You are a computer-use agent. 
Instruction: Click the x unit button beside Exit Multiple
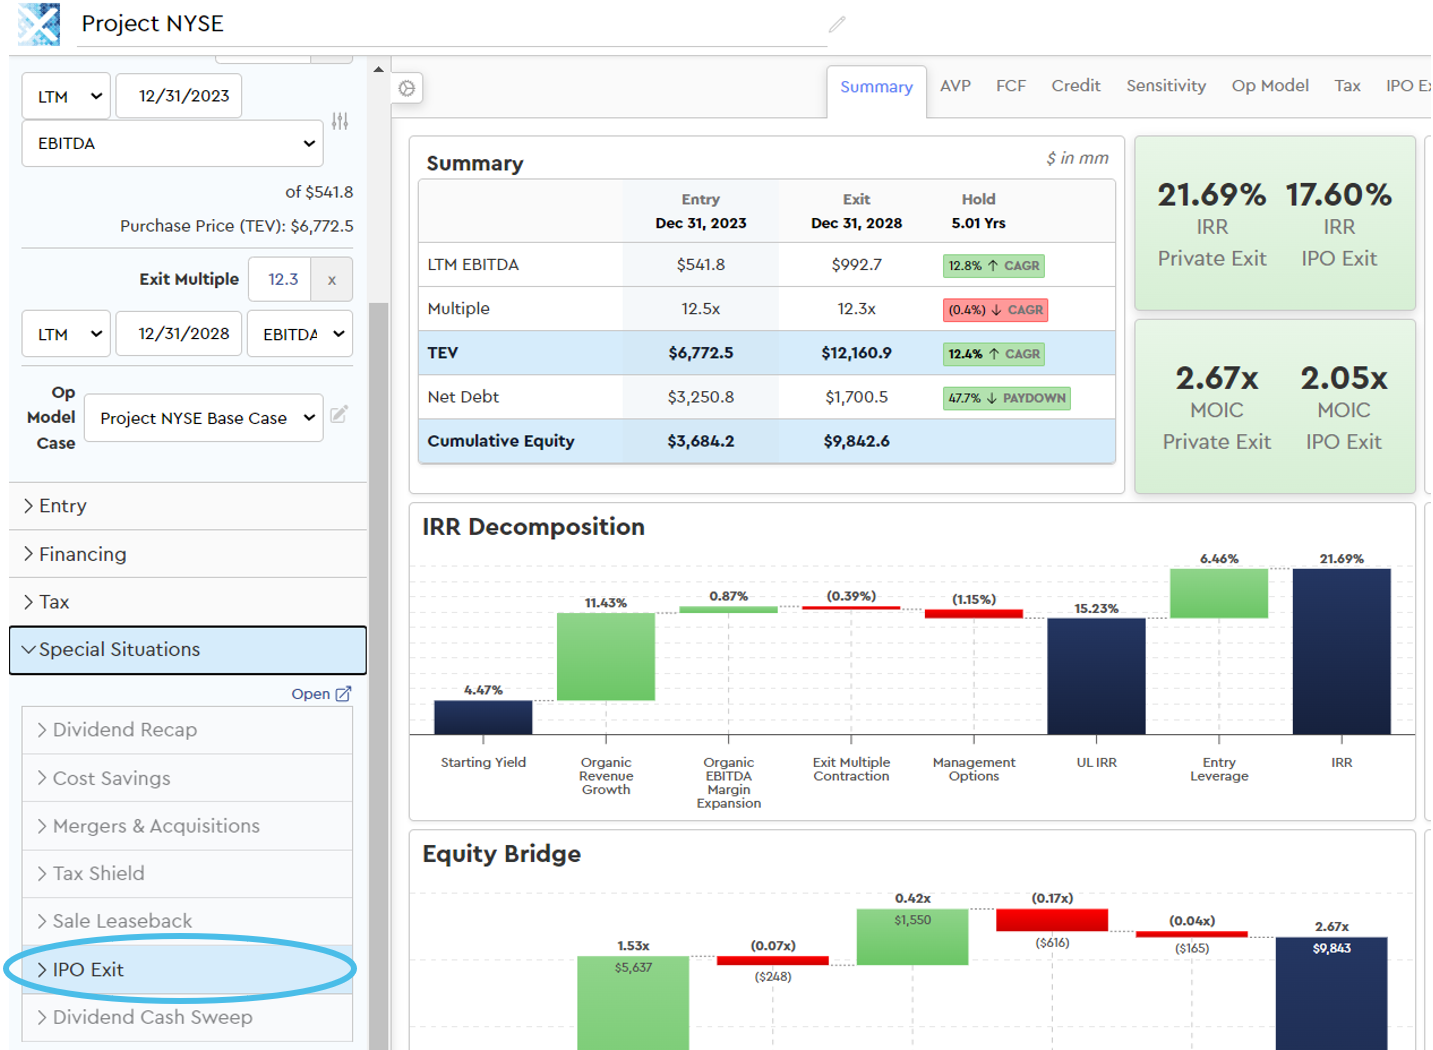point(332,280)
